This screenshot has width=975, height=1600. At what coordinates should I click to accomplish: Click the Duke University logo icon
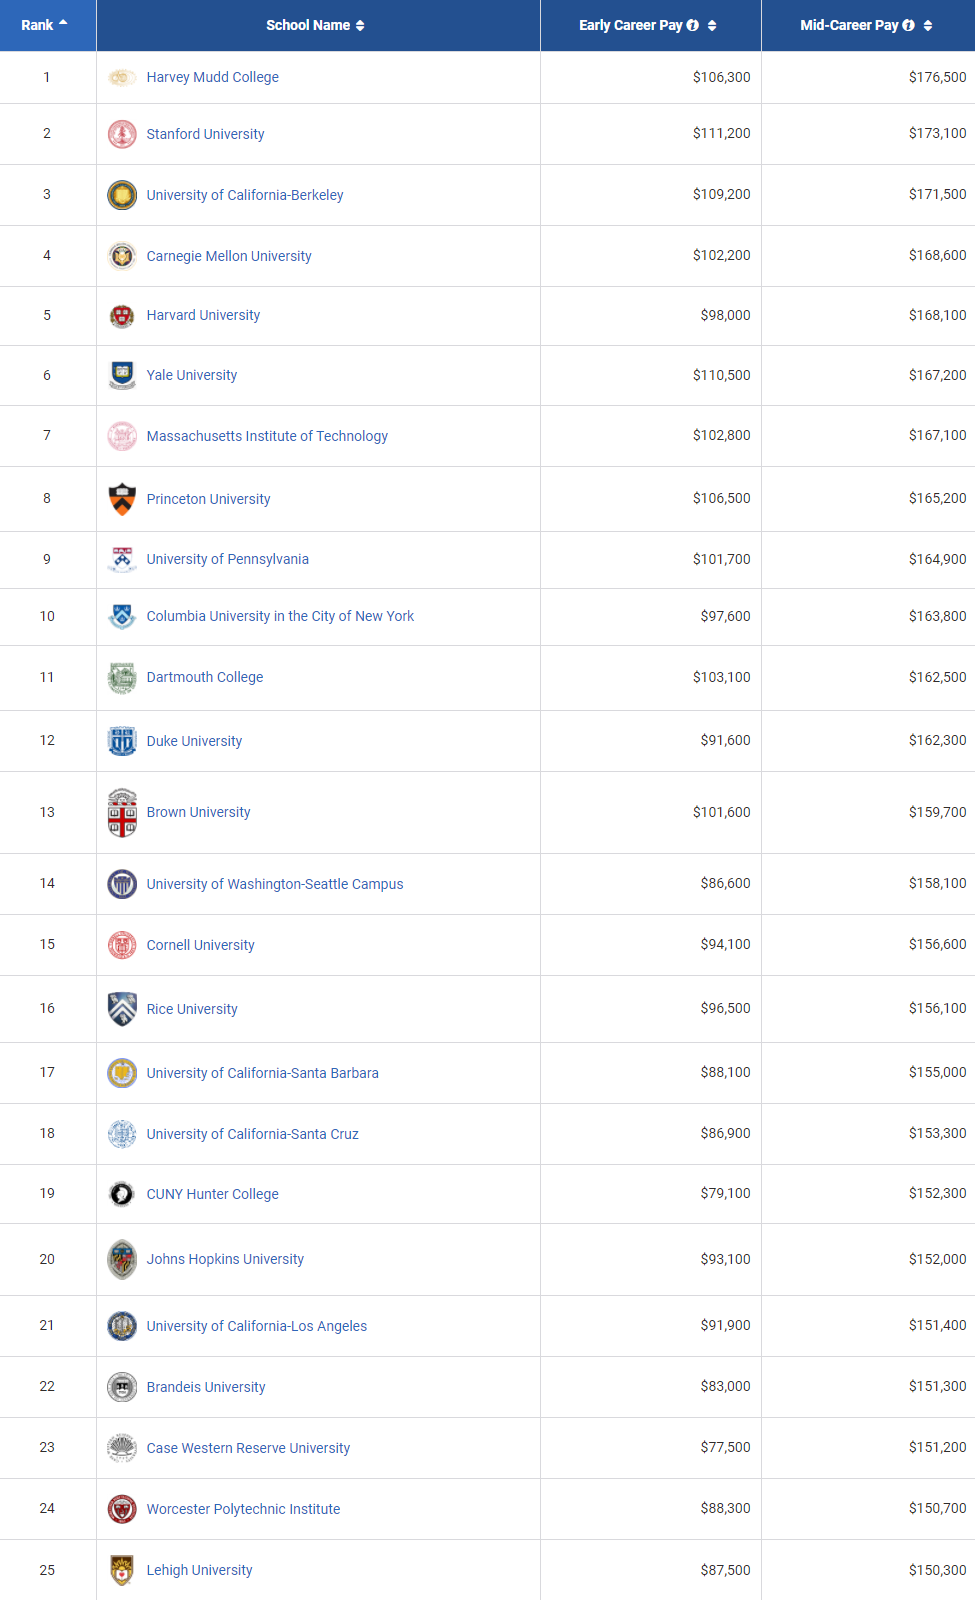point(122,741)
